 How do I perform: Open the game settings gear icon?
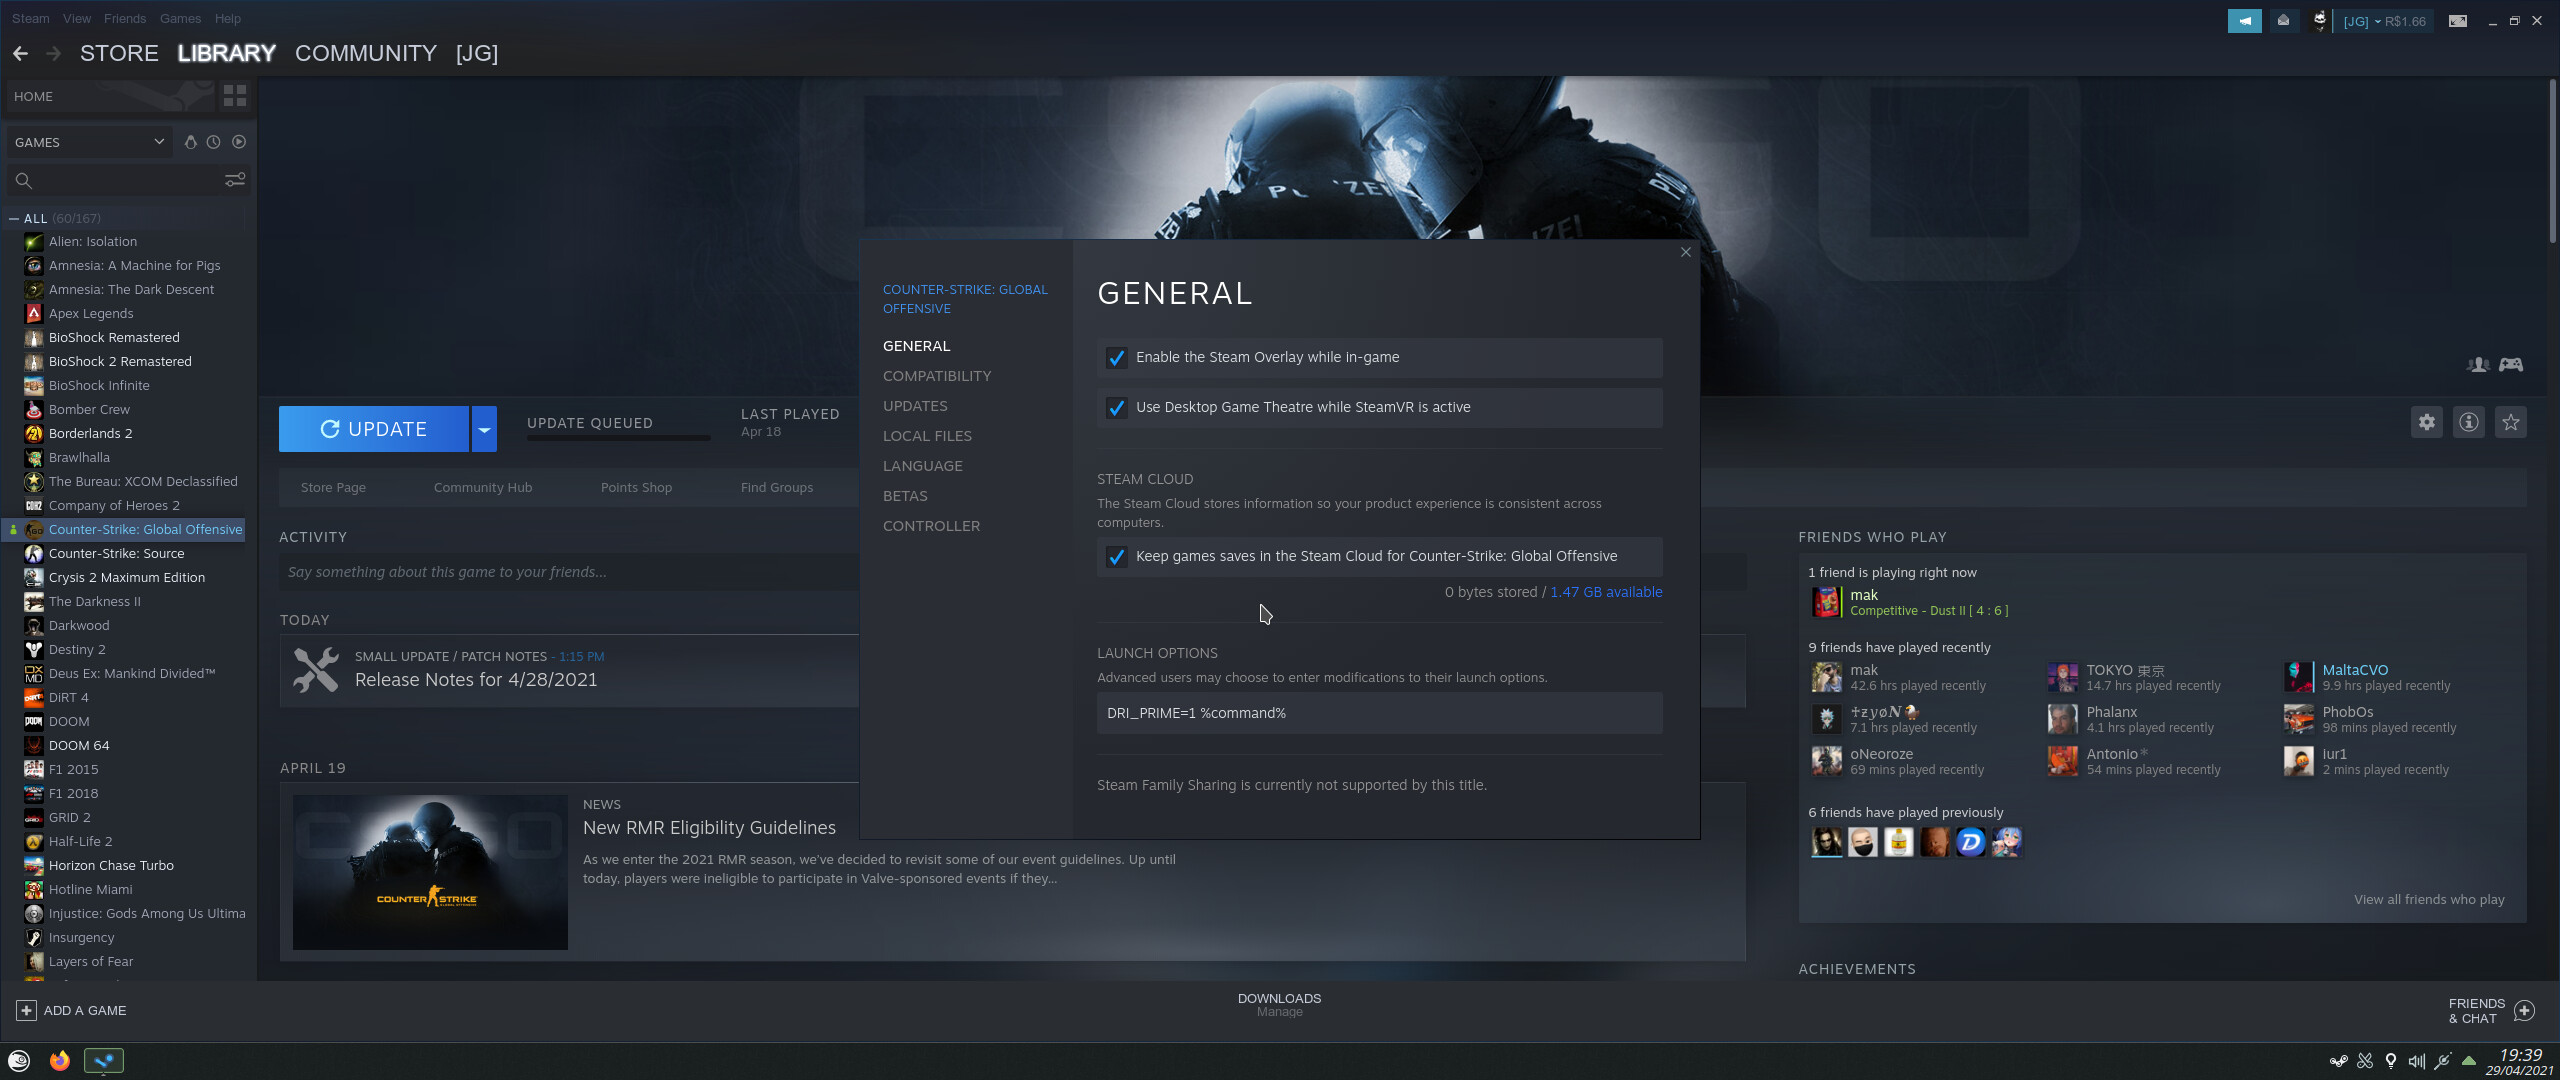click(x=2427, y=422)
